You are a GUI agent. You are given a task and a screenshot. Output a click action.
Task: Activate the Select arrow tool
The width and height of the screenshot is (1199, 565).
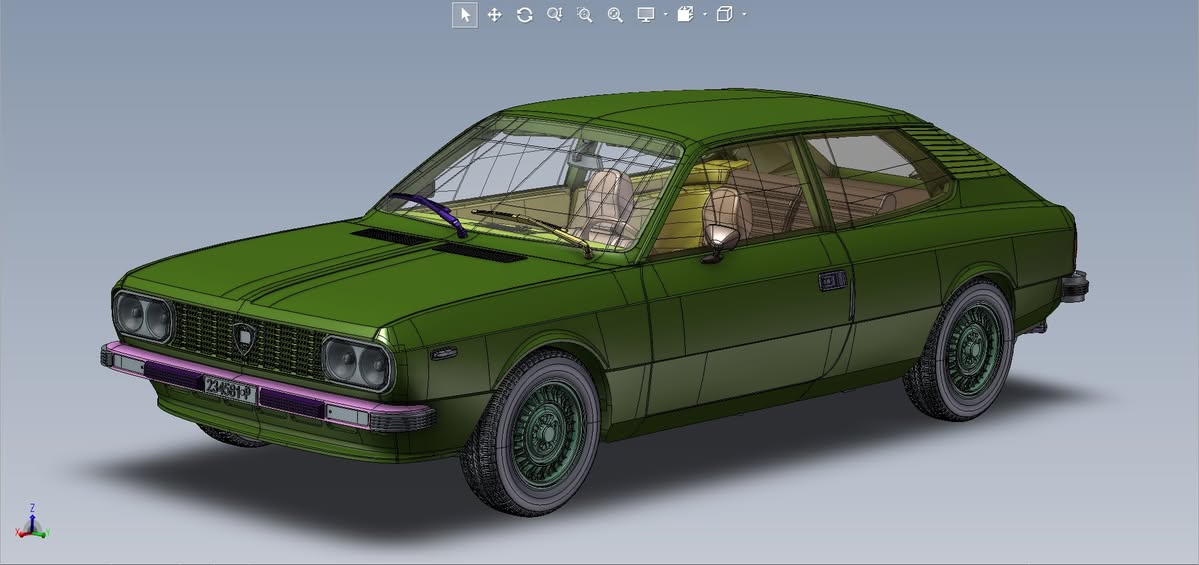click(x=465, y=15)
